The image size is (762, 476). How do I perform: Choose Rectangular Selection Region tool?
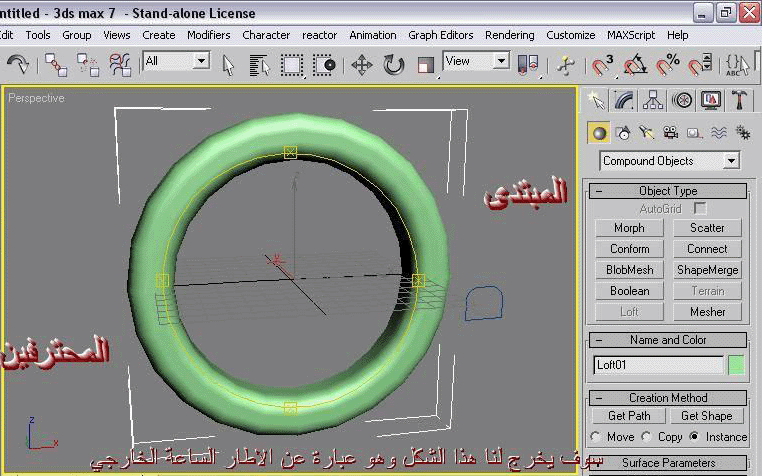[292, 65]
